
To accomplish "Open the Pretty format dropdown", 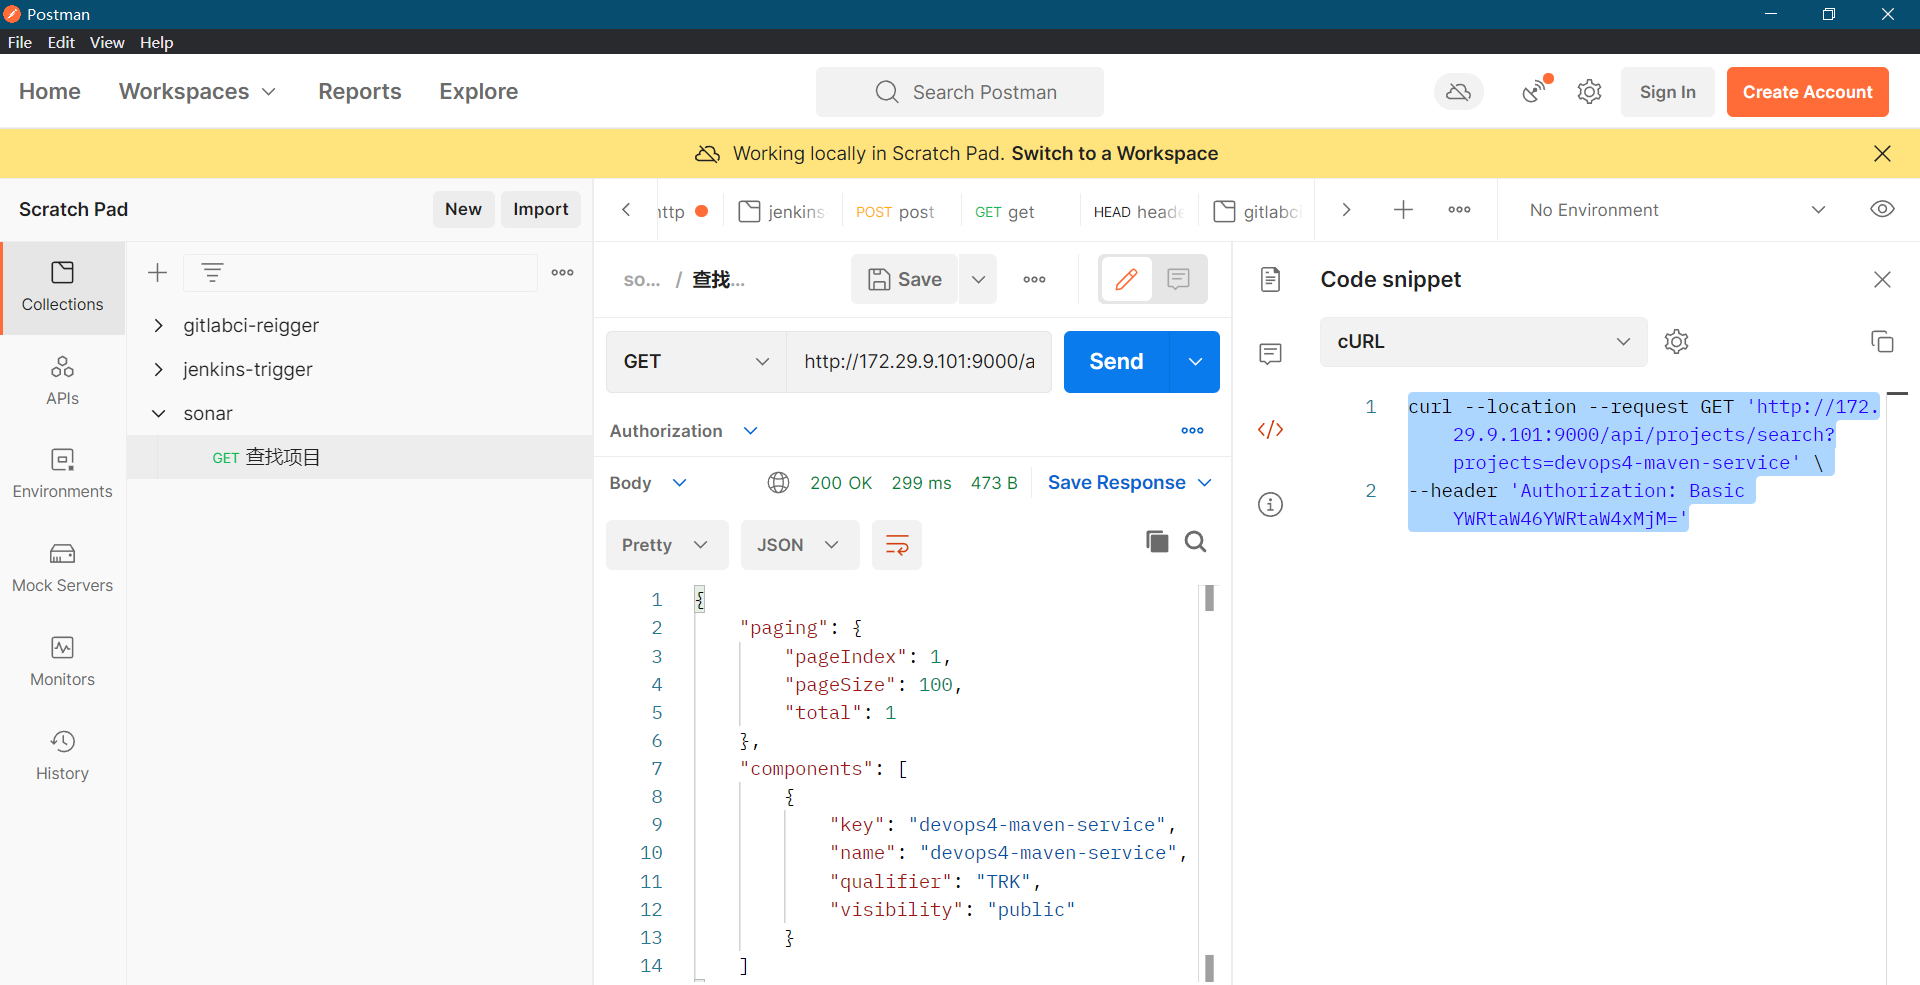I will [666, 545].
